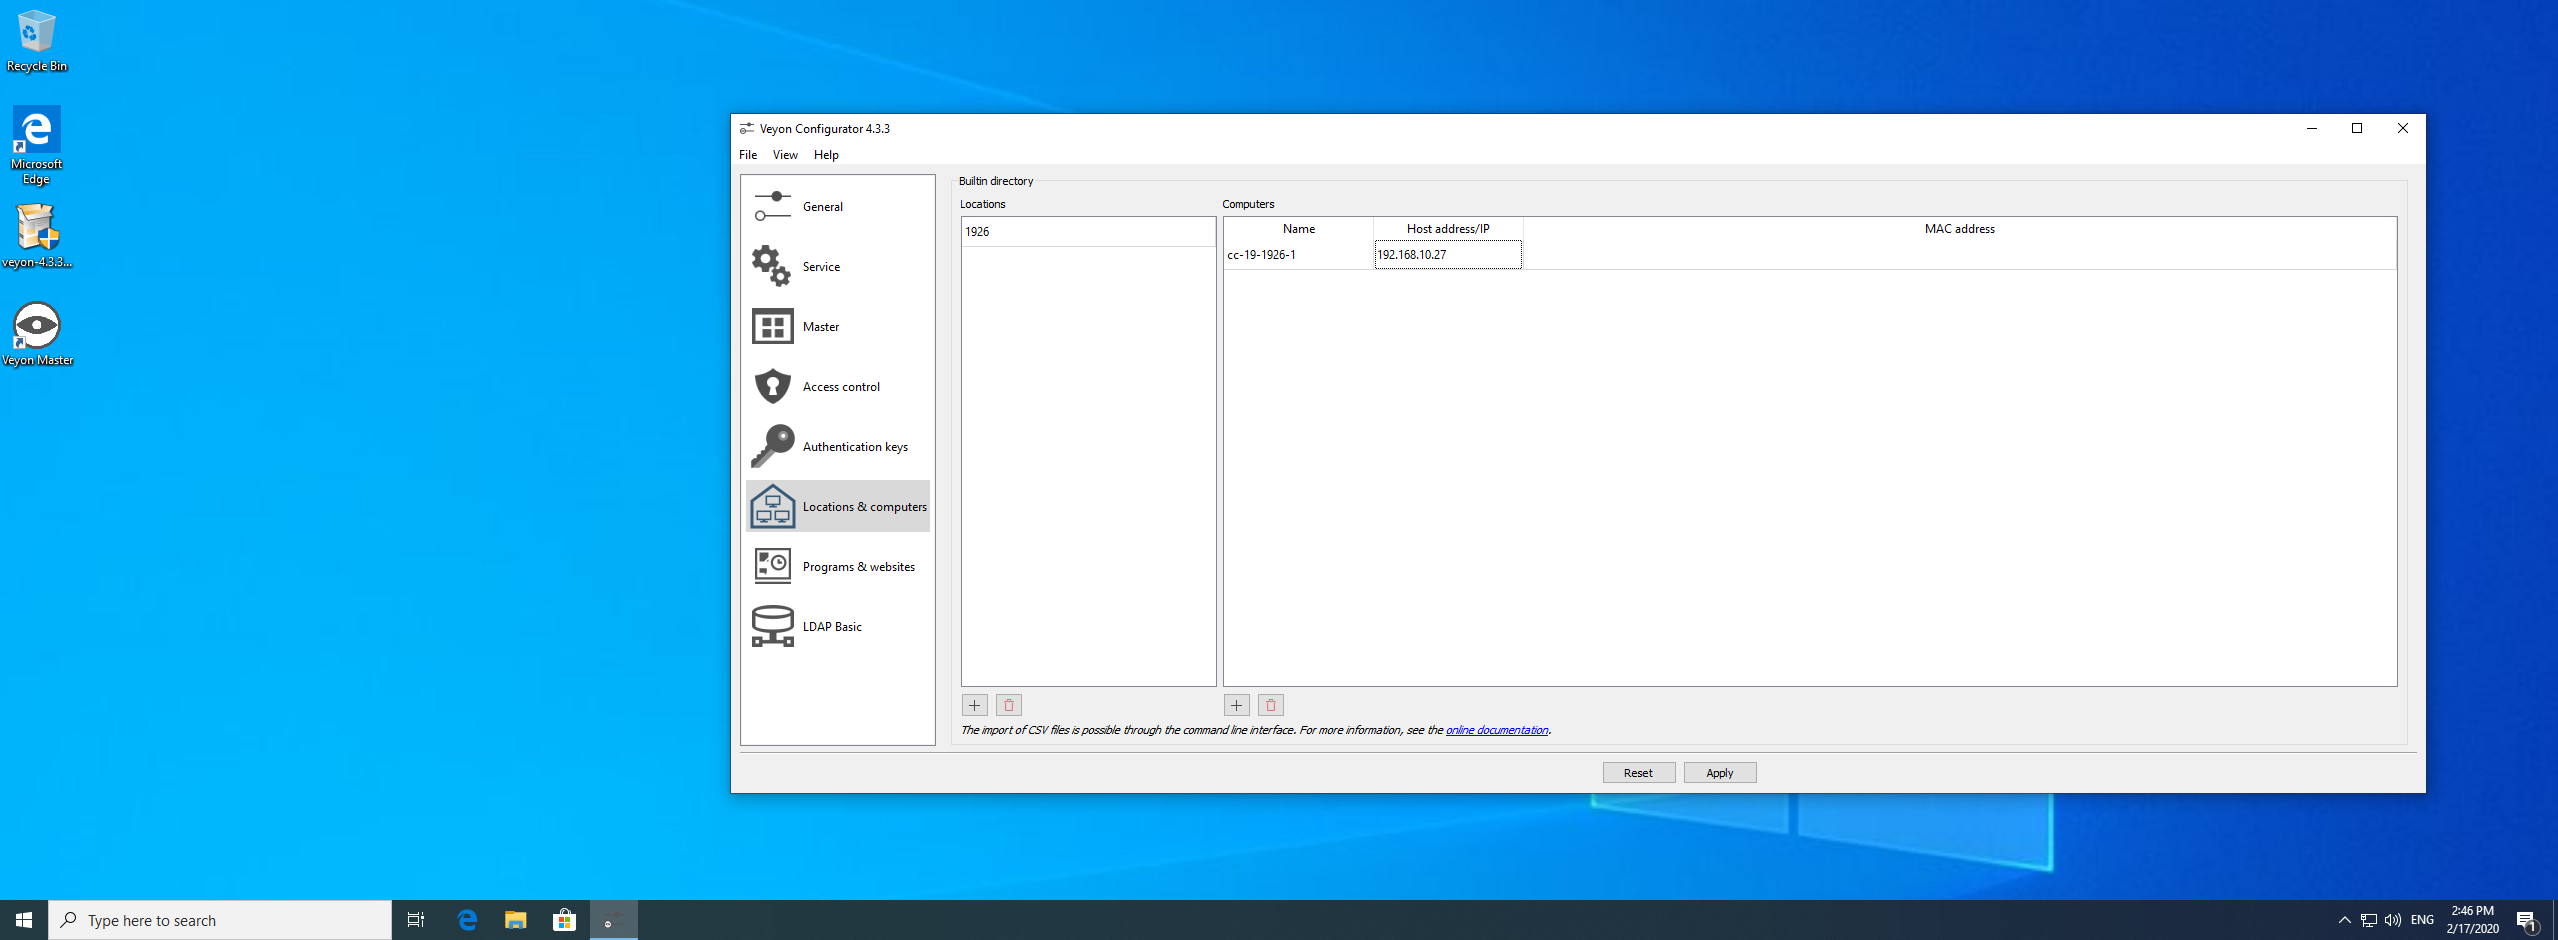
Task: Minimize the Veyon Configurator window
Action: click(2312, 128)
